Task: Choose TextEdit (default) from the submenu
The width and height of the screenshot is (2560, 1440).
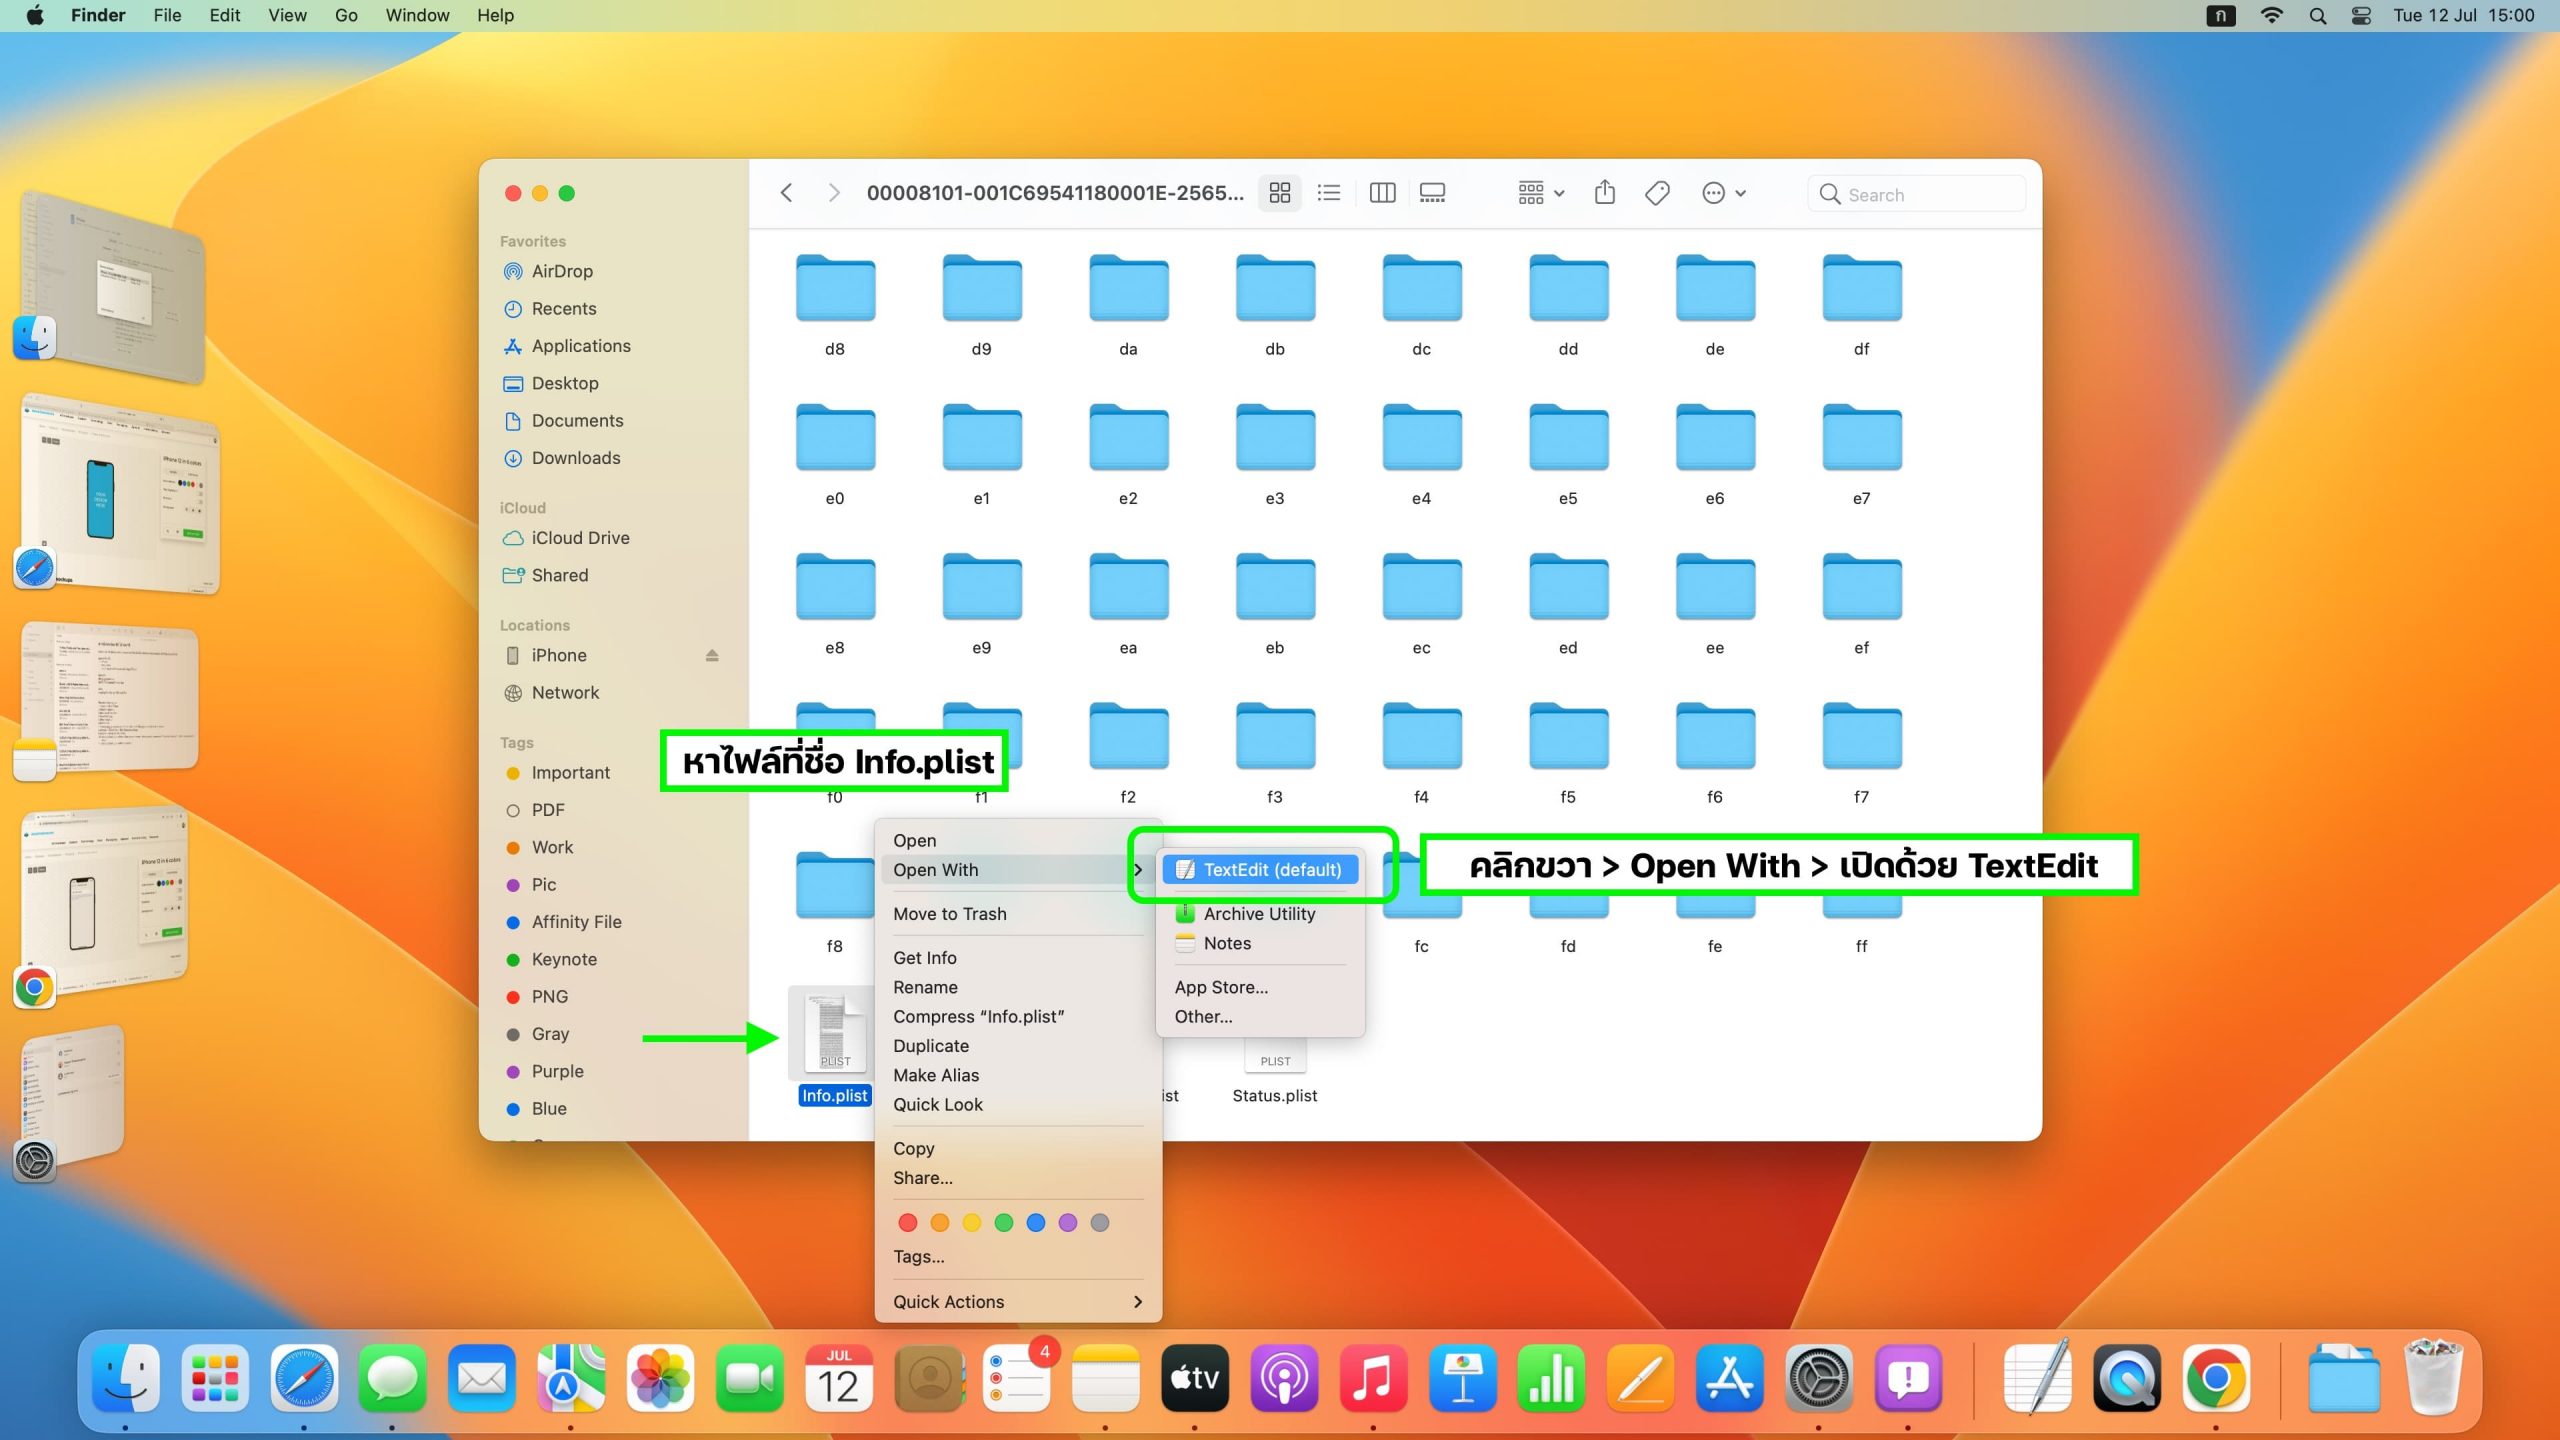Action: pyautogui.click(x=1260, y=869)
